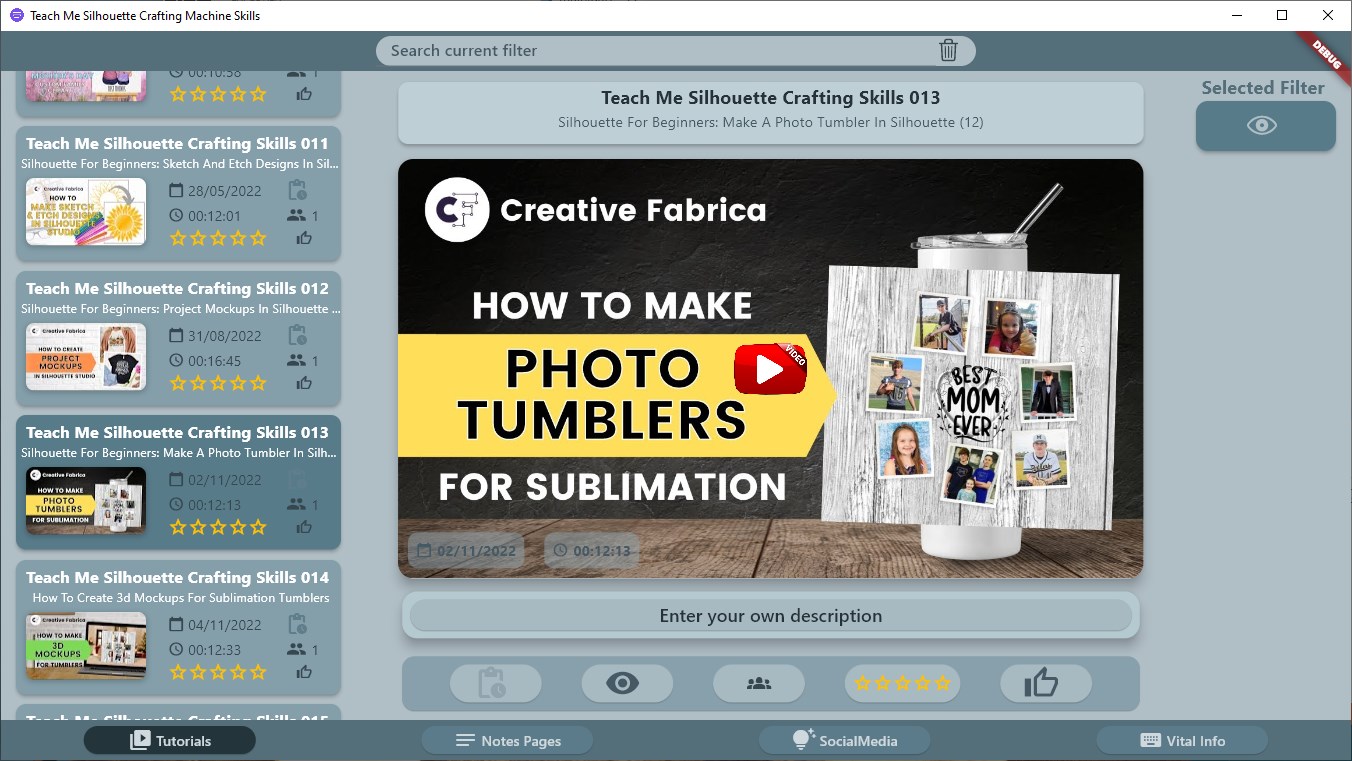Open Crafting Skills 014 3D Mockups thumbnail
This screenshot has width=1352, height=761.
[86, 646]
